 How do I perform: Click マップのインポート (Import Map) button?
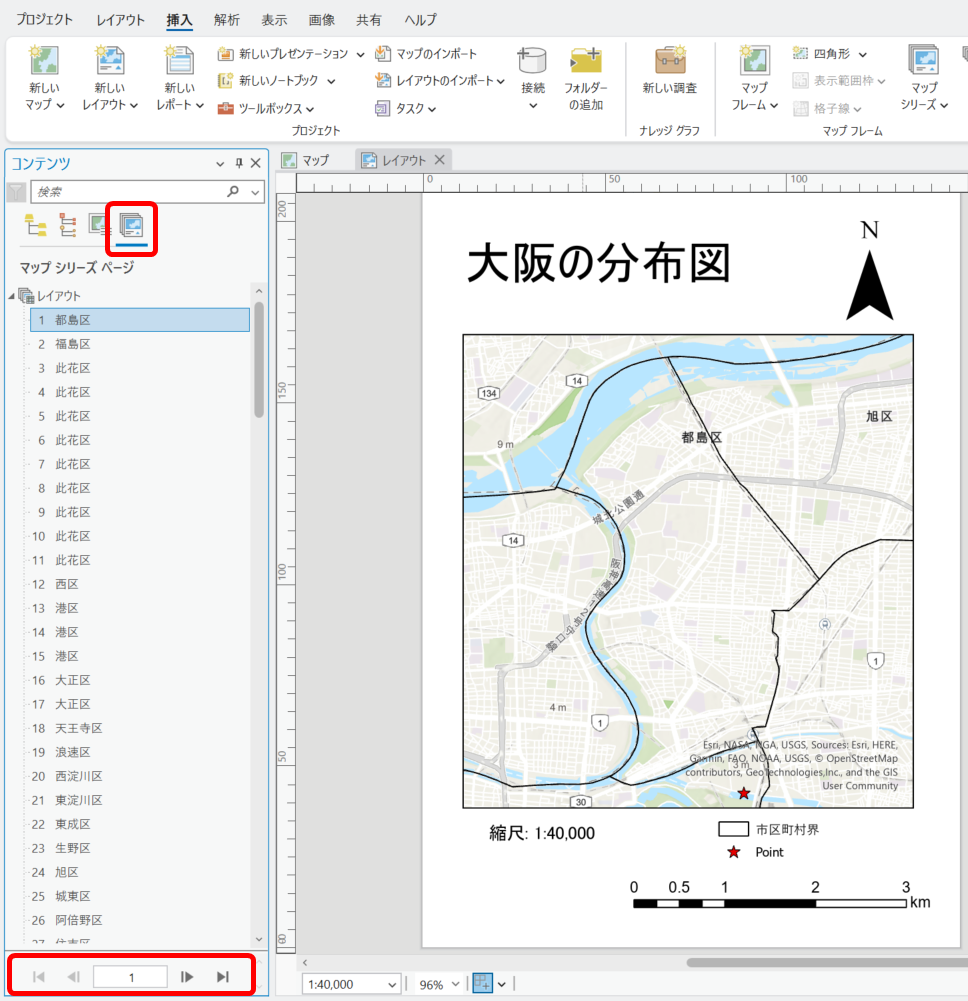pos(427,54)
